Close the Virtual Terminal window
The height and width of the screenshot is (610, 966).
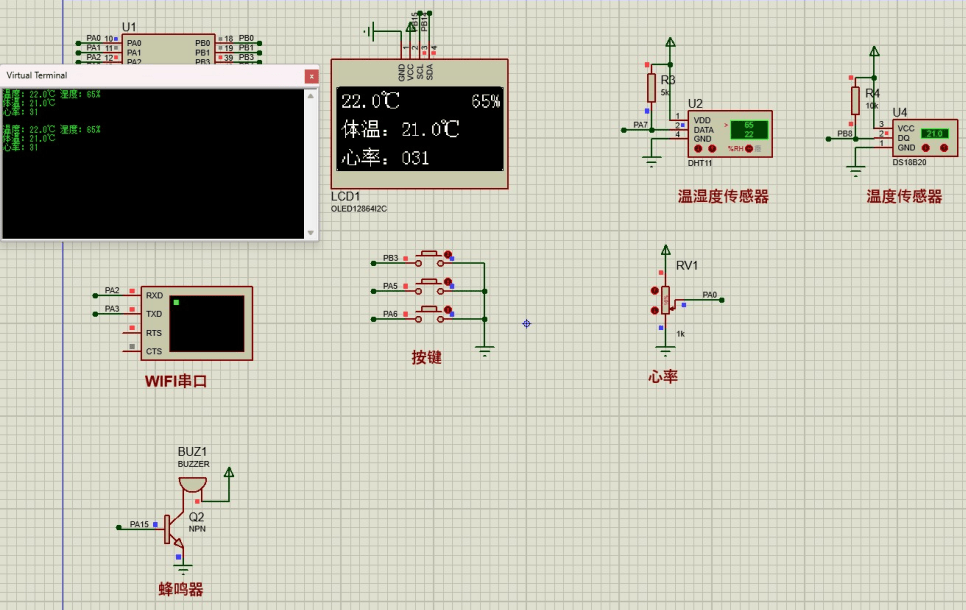[x=310, y=75]
